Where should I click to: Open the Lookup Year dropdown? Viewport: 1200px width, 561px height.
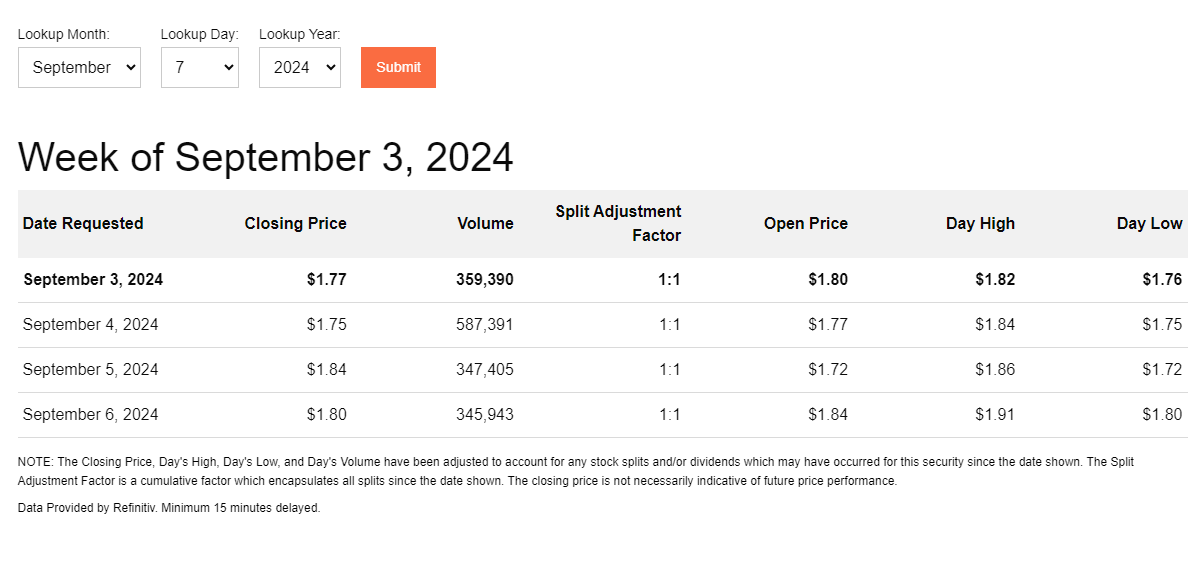click(299, 67)
